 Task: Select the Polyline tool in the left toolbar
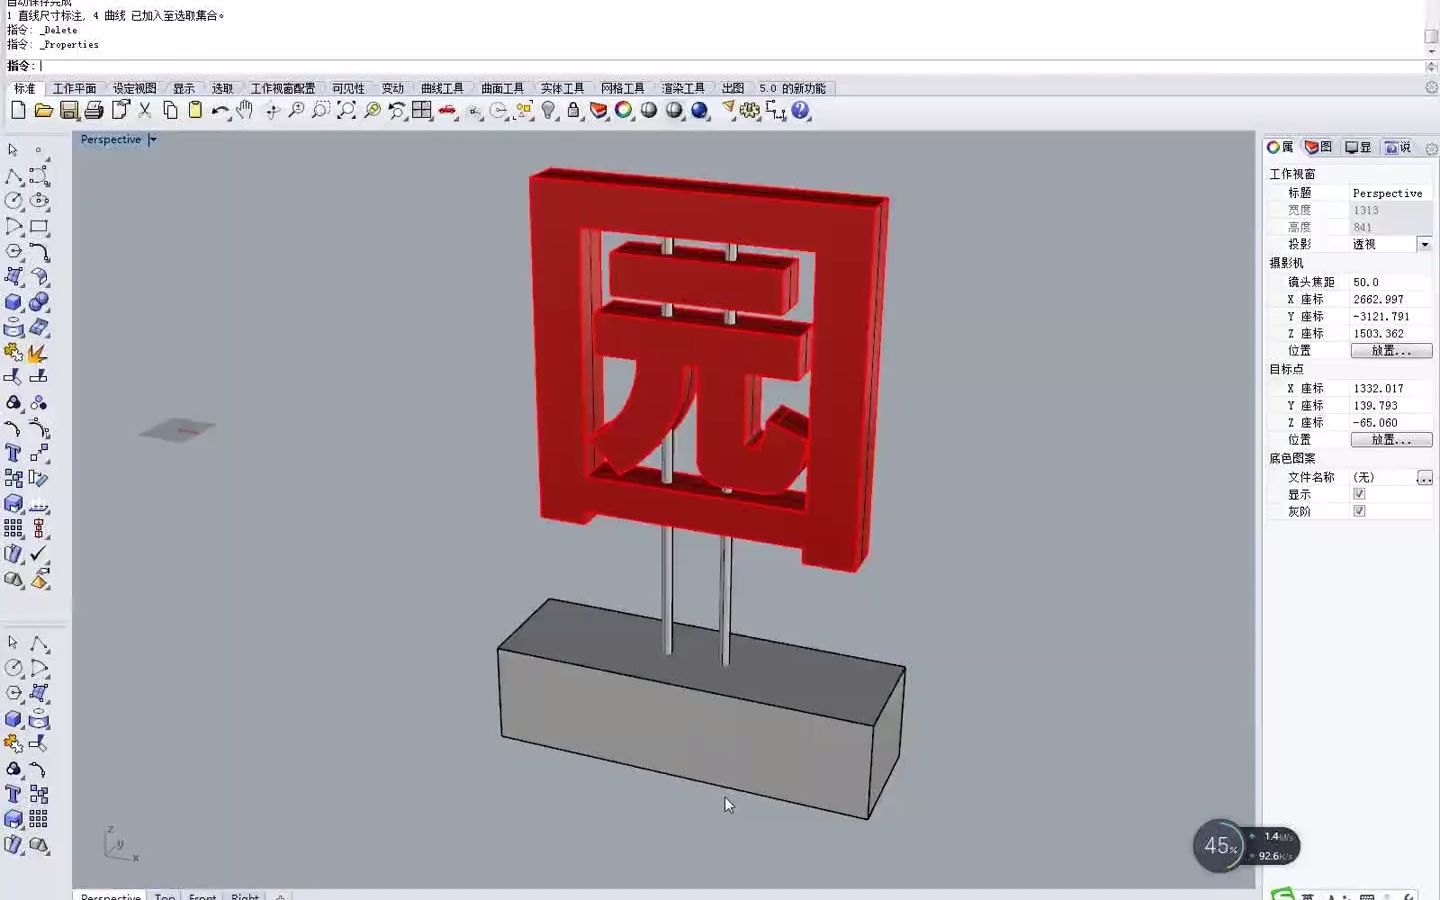click(x=14, y=176)
